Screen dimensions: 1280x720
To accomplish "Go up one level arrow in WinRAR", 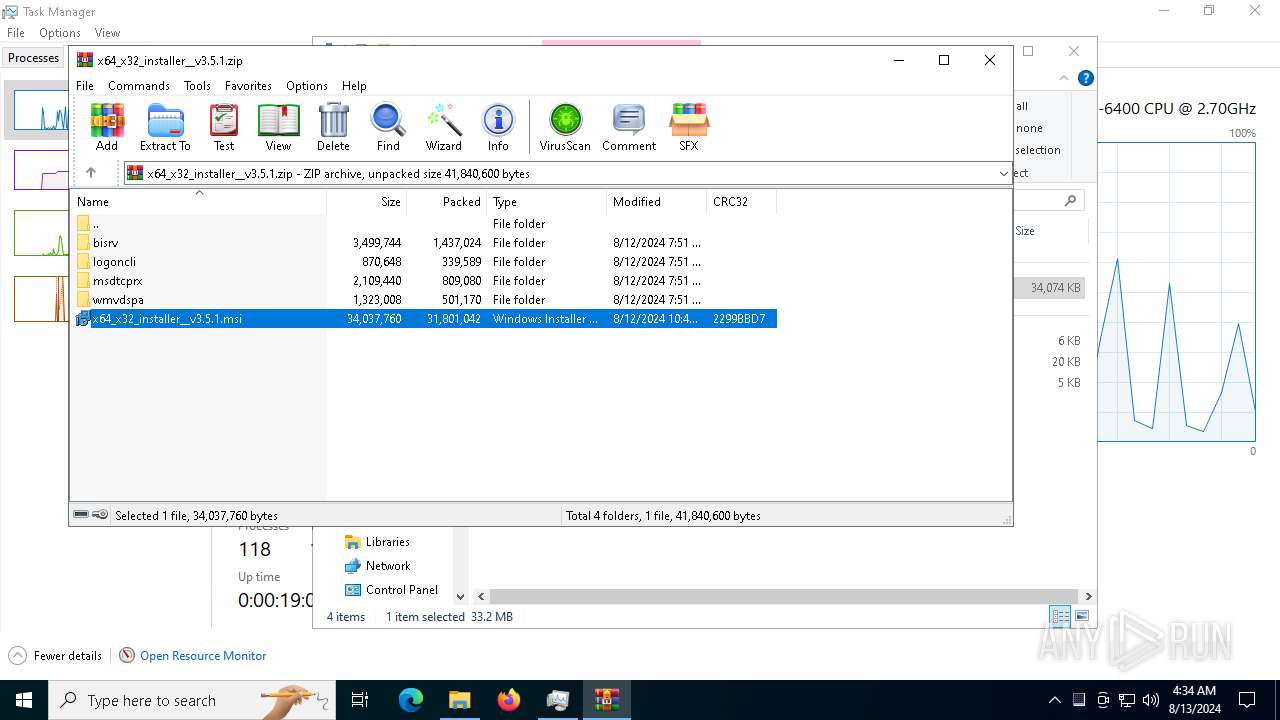I will tap(91, 173).
